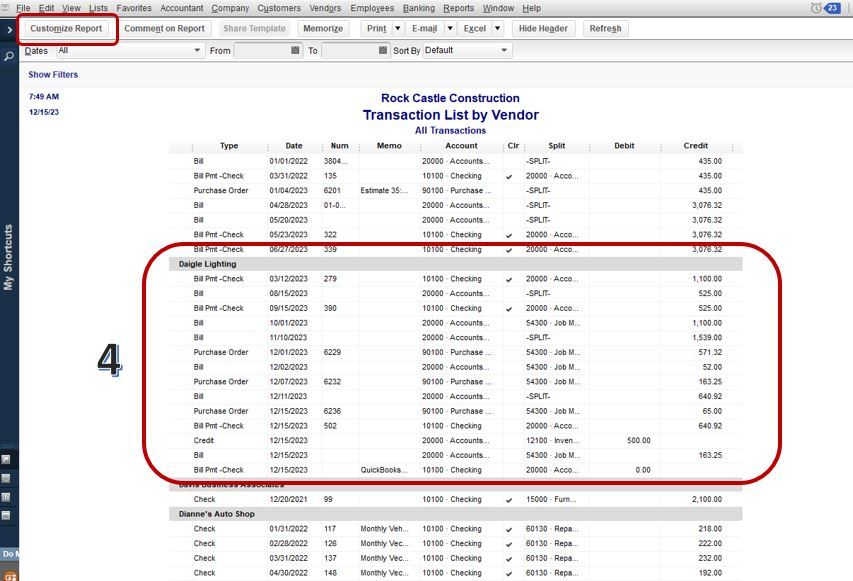Click the Show Filters link
This screenshot has height=581, width=853.
(53, 75)
